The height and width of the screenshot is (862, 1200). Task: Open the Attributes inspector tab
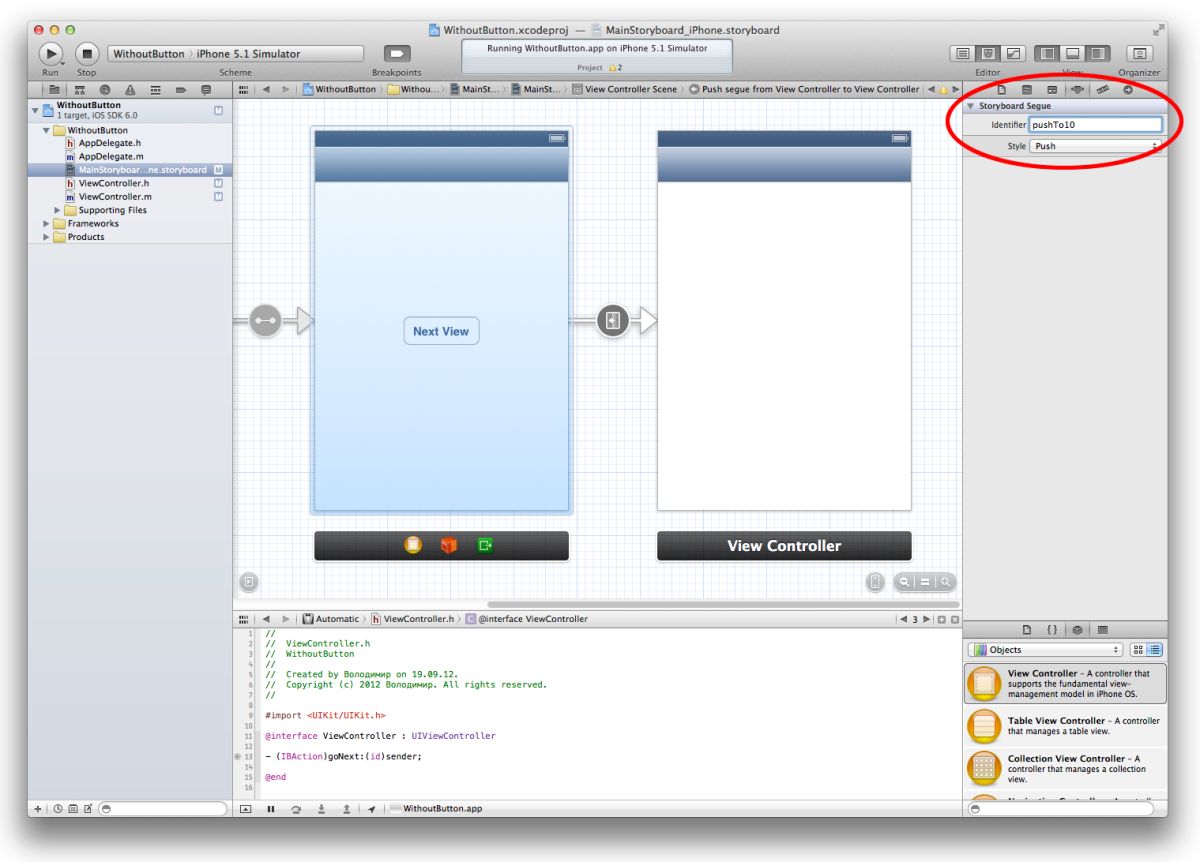1078,89
